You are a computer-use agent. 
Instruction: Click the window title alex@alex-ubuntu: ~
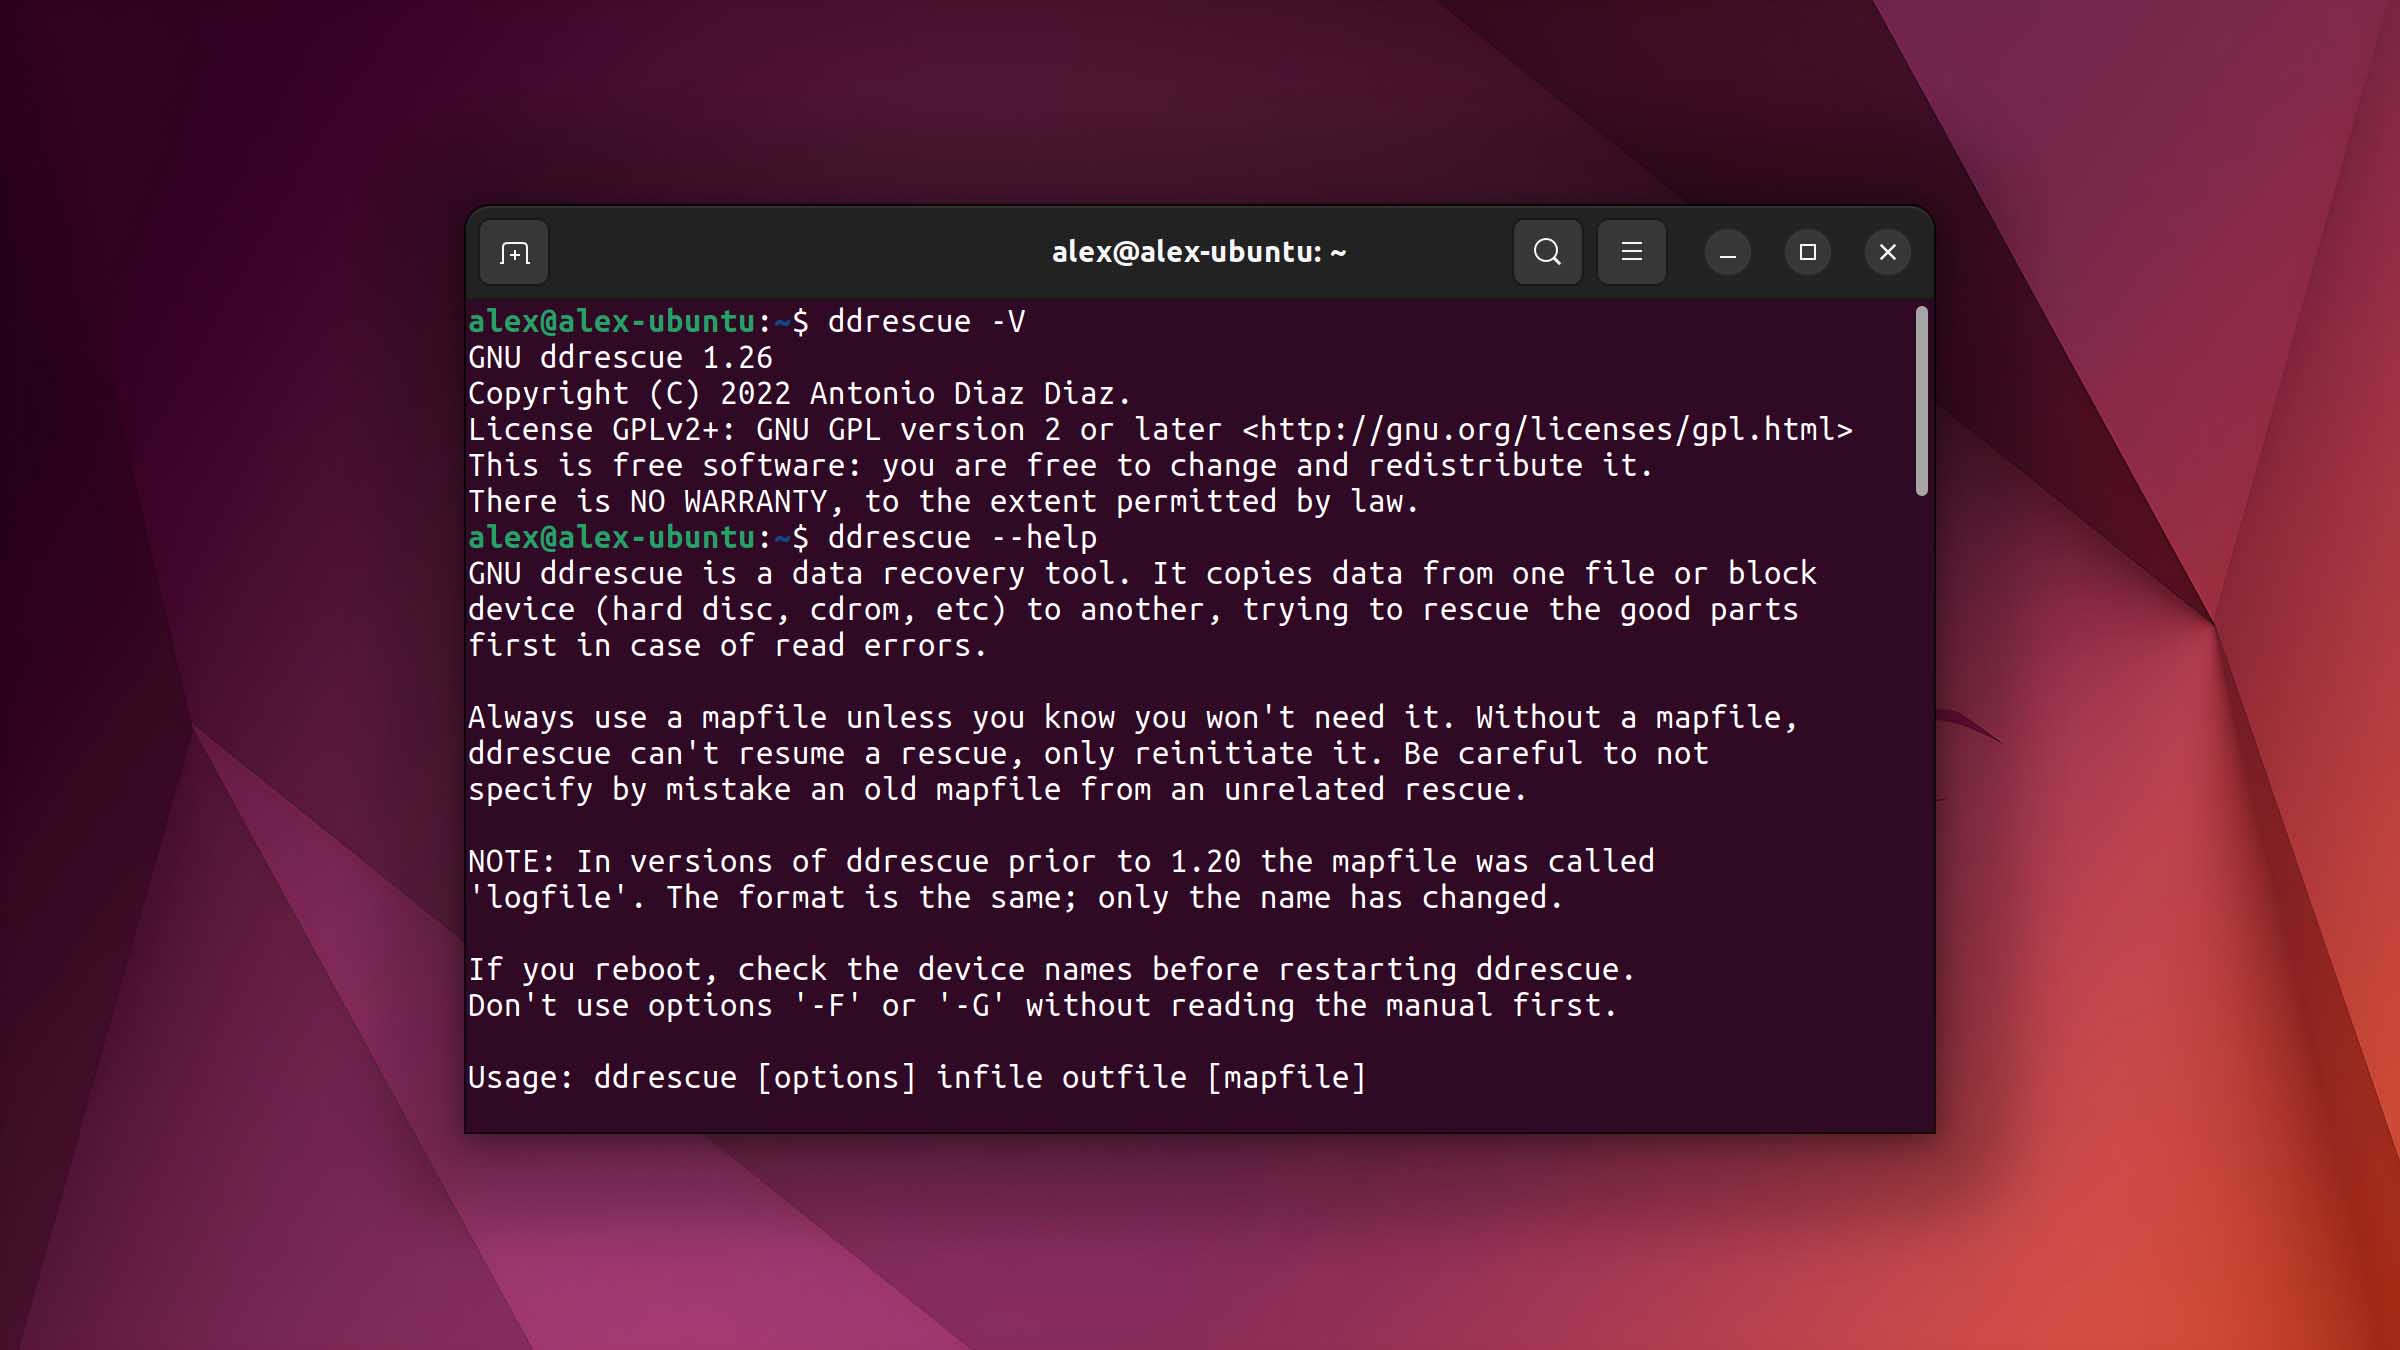pos(1198,252)
